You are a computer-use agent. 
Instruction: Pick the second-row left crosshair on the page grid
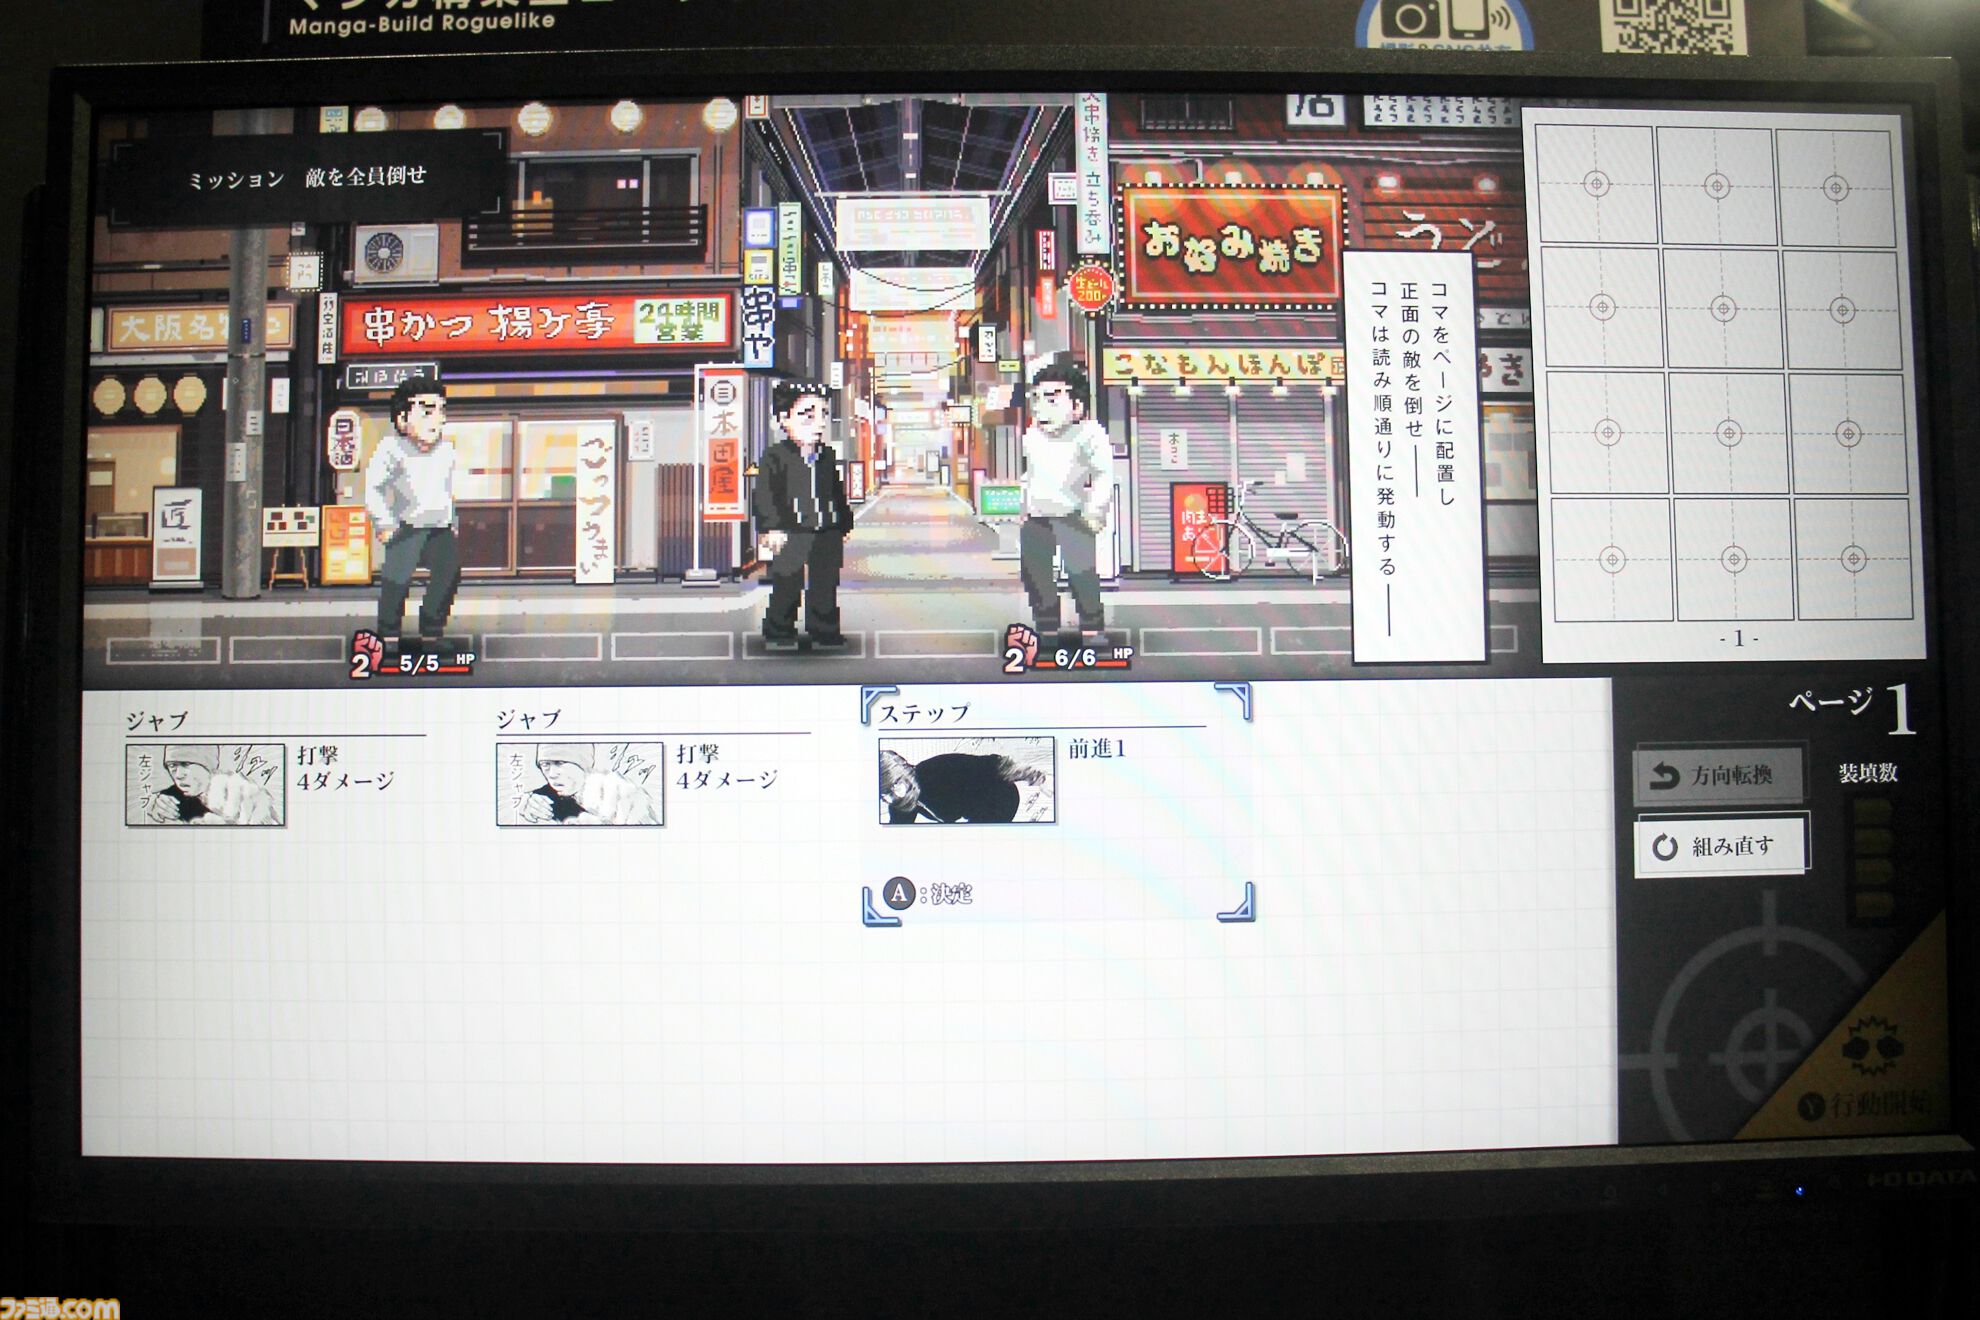point(1602,307)
